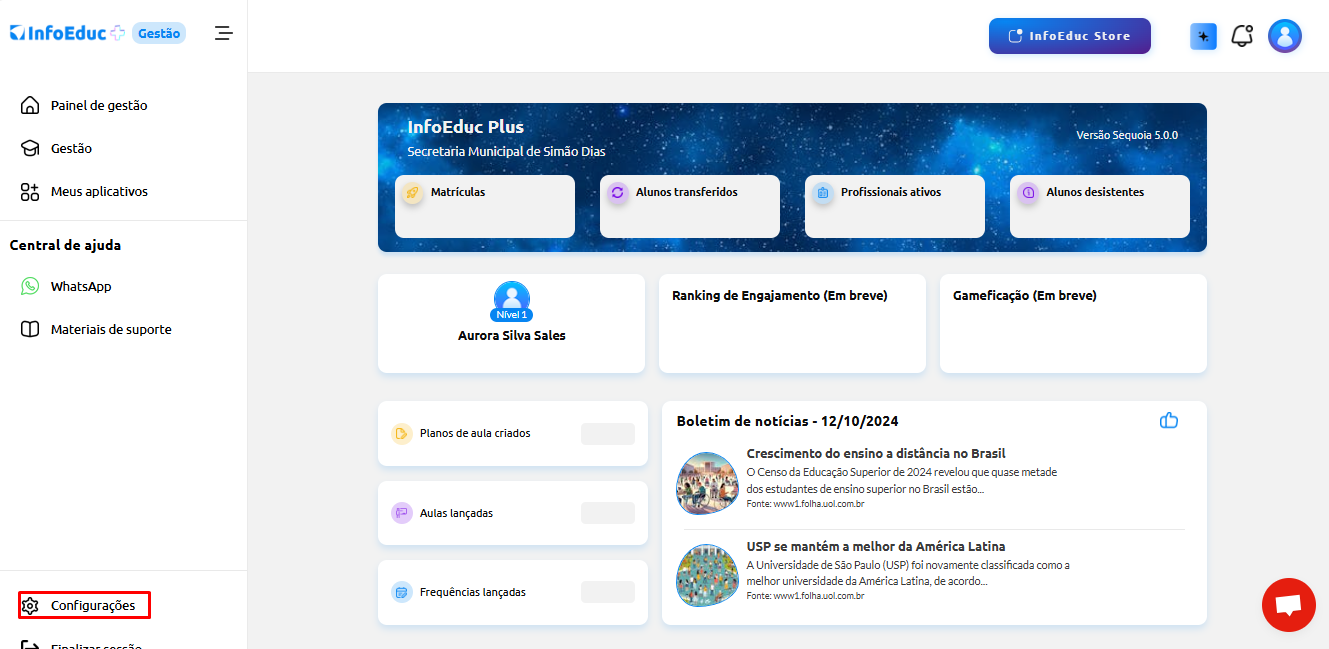Click the Gestão badge beside logo
Viewport: 1329px width, 649px height.
[159, 33]
